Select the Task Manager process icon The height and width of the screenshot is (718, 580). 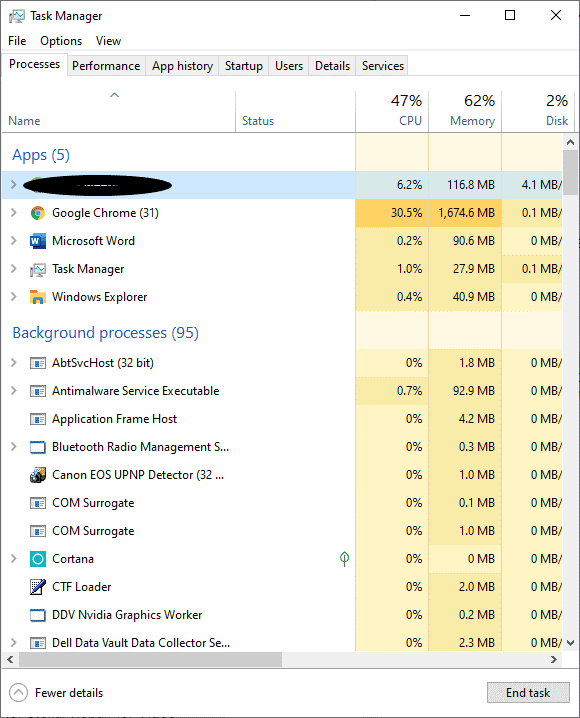38,269
